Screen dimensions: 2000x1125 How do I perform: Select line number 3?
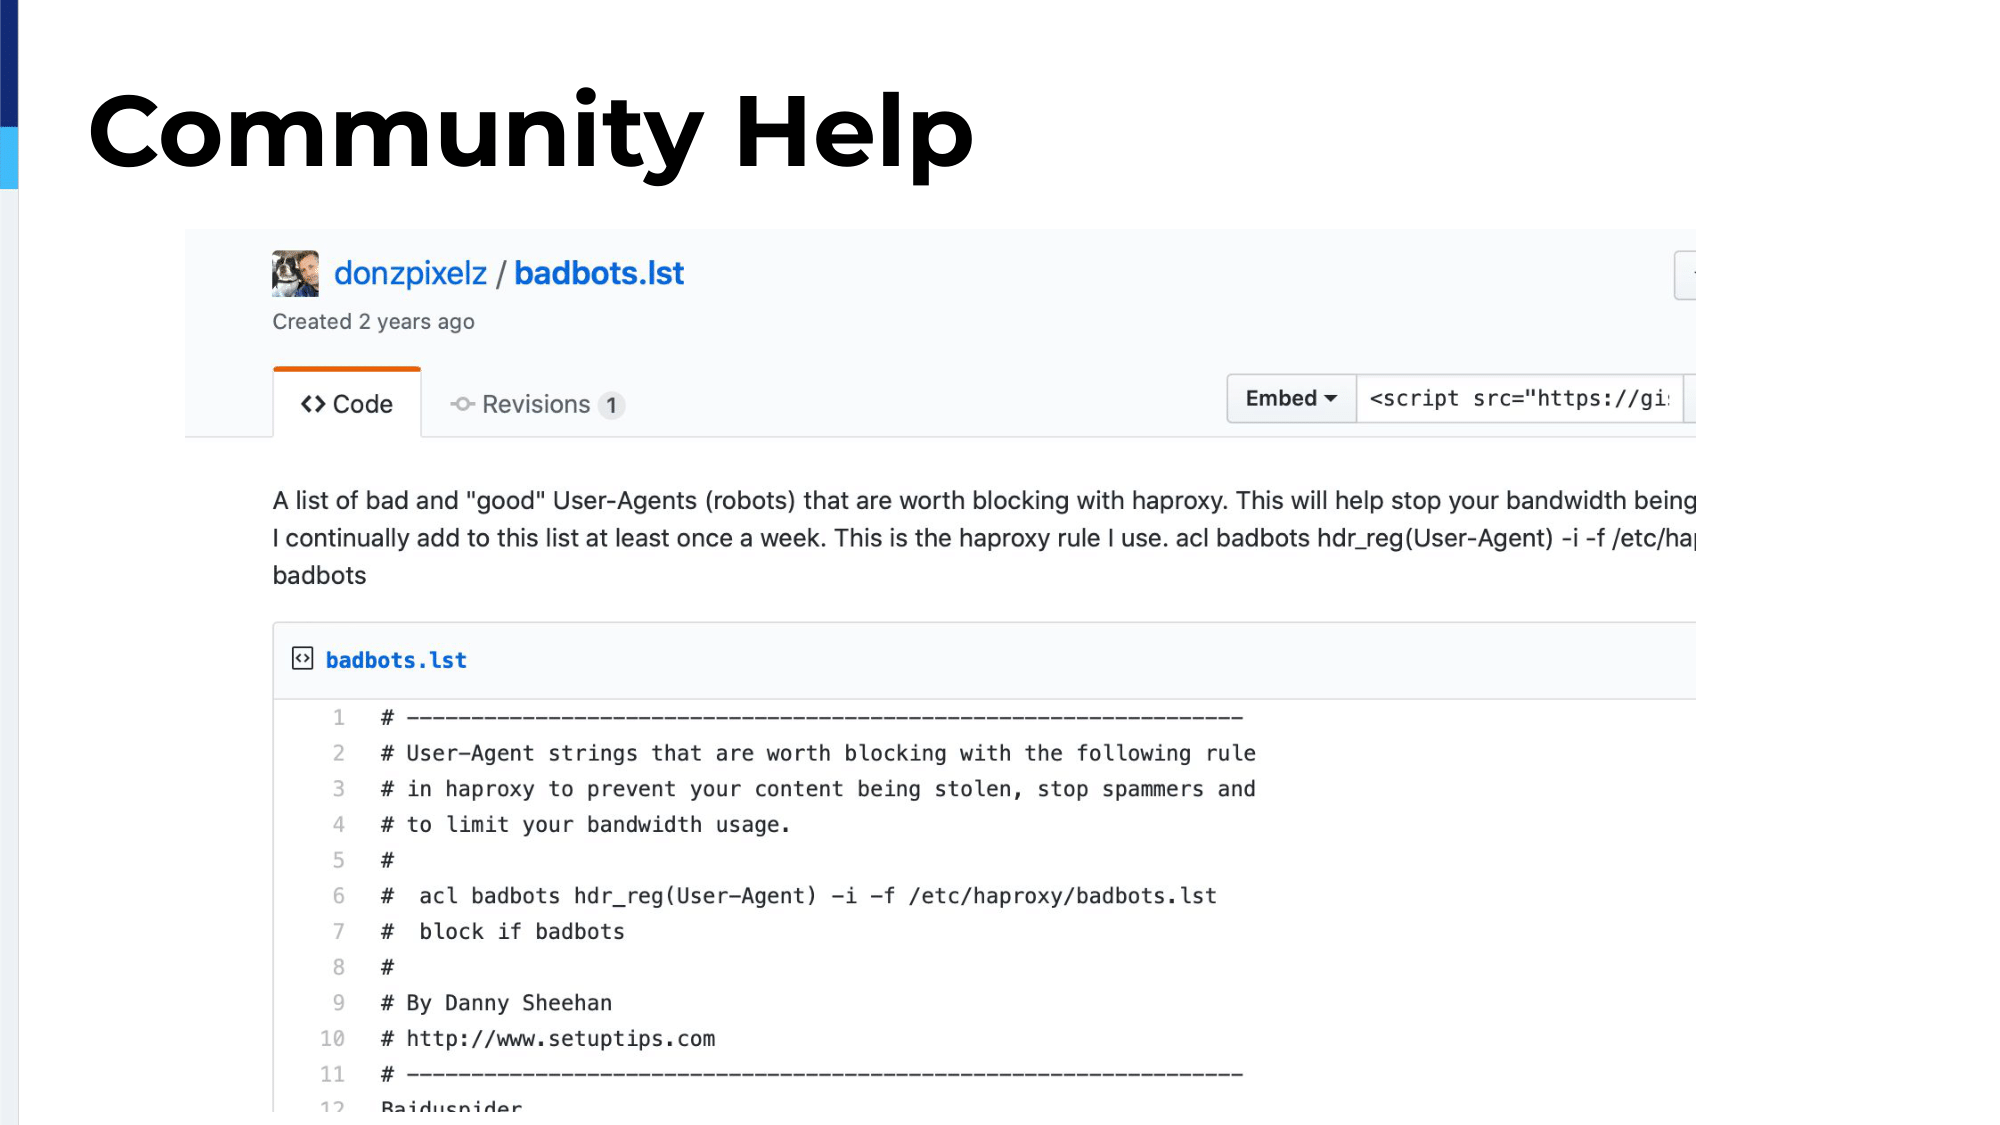coord(339,789)
